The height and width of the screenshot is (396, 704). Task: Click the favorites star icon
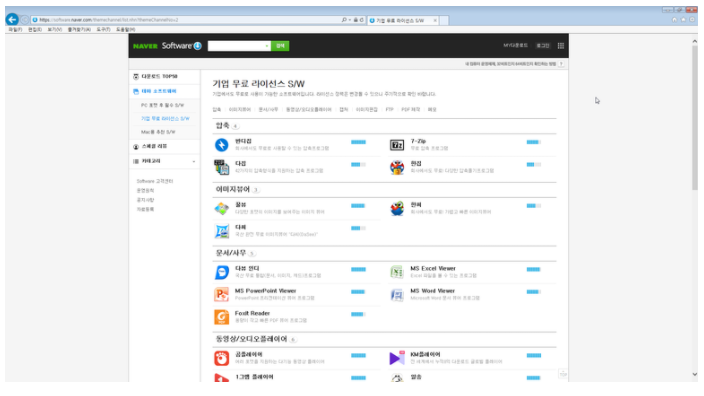point(683,20)
